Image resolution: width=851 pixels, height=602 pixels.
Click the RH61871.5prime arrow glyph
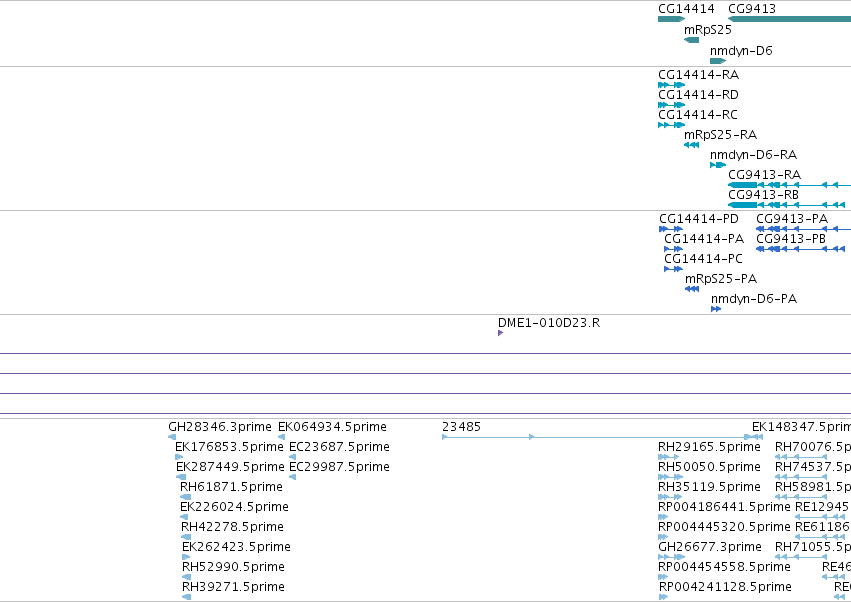point(186,497)
